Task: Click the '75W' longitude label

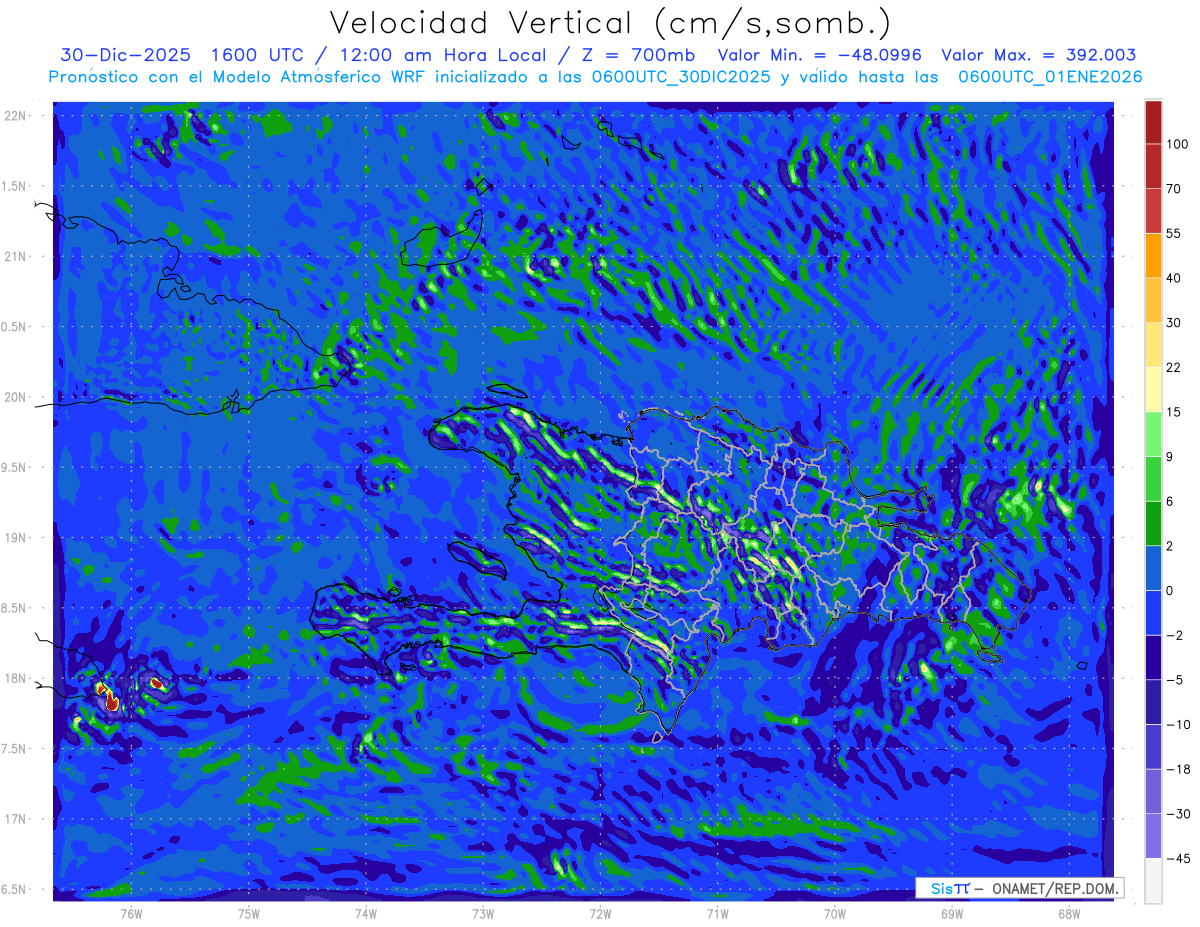Action: point(249,913)
